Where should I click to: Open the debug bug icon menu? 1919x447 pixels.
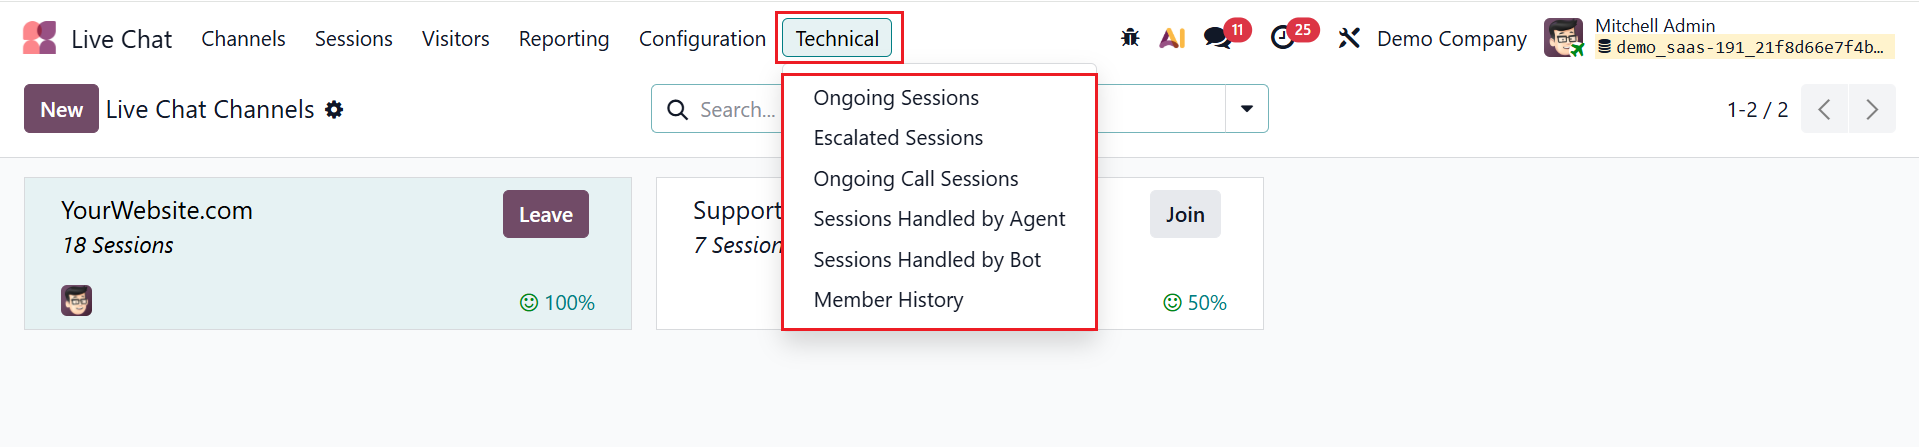click(1130, 38)
